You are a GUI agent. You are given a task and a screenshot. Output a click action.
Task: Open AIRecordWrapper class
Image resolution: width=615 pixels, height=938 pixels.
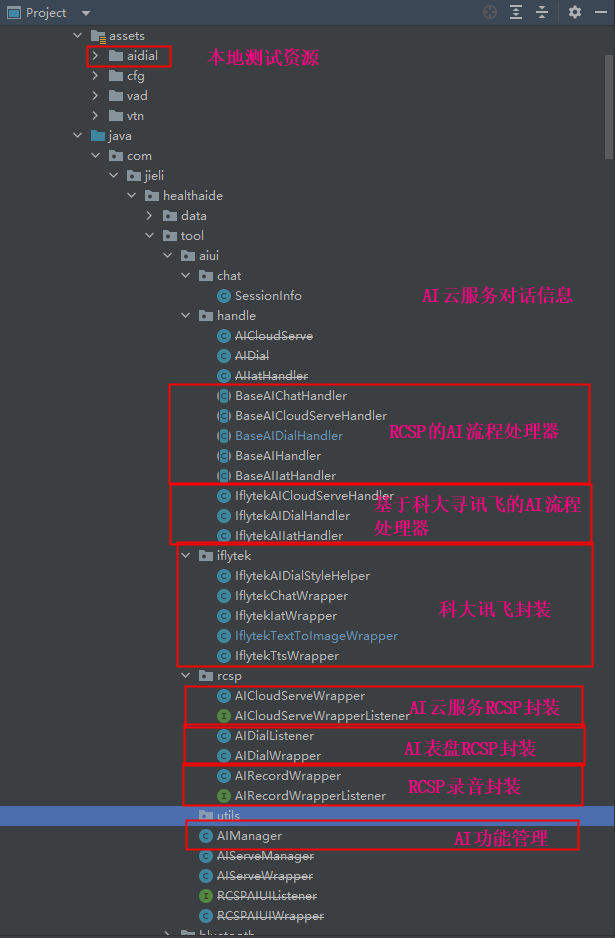click(288, 776)
